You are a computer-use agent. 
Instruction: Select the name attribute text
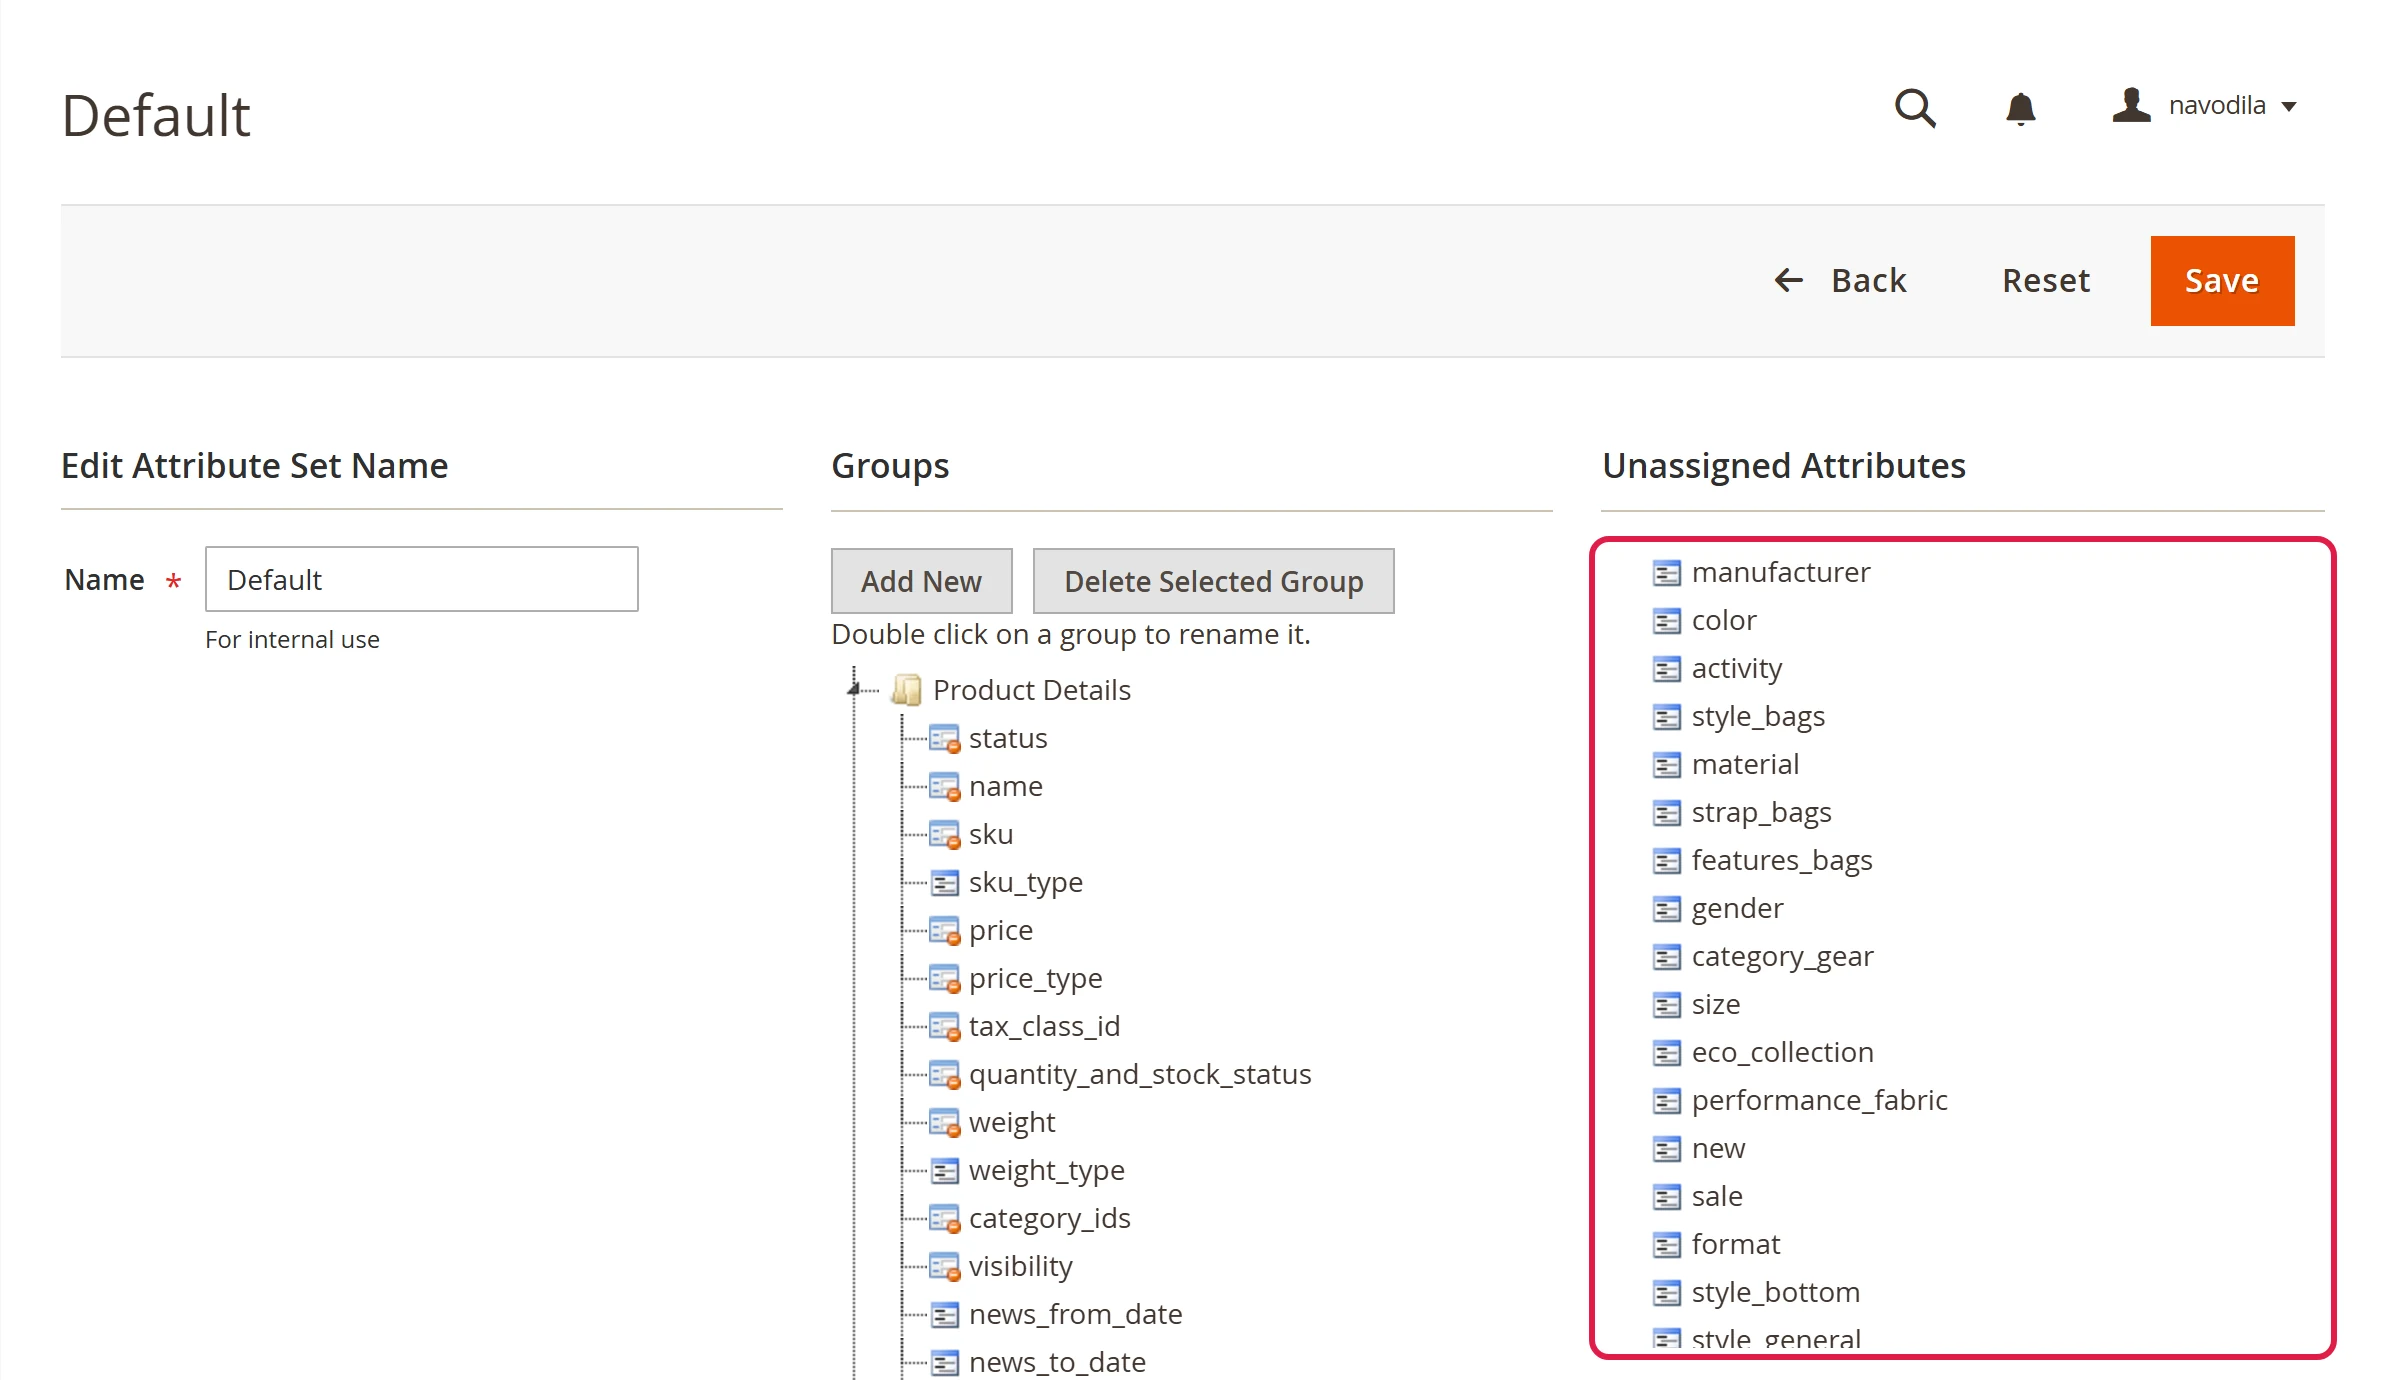point(1005,786)
